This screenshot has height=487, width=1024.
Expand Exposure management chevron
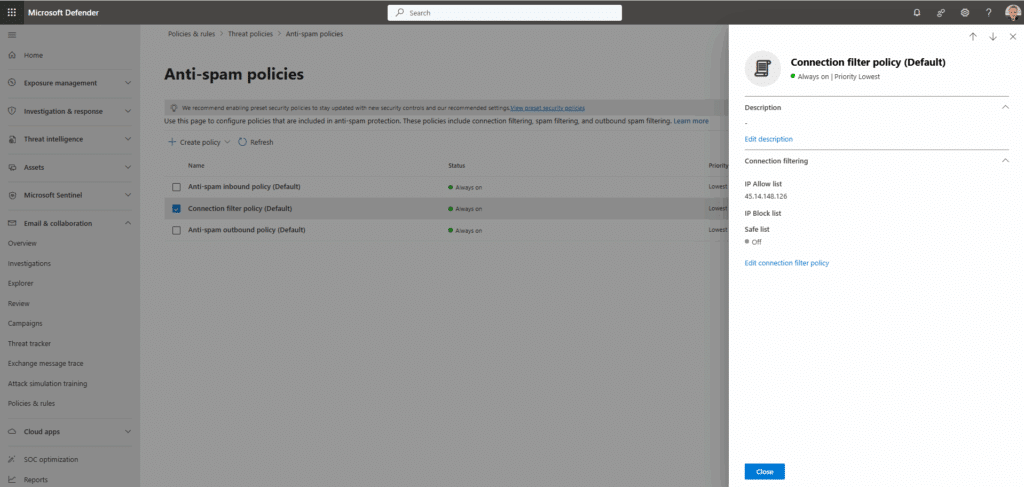(128, 83)
